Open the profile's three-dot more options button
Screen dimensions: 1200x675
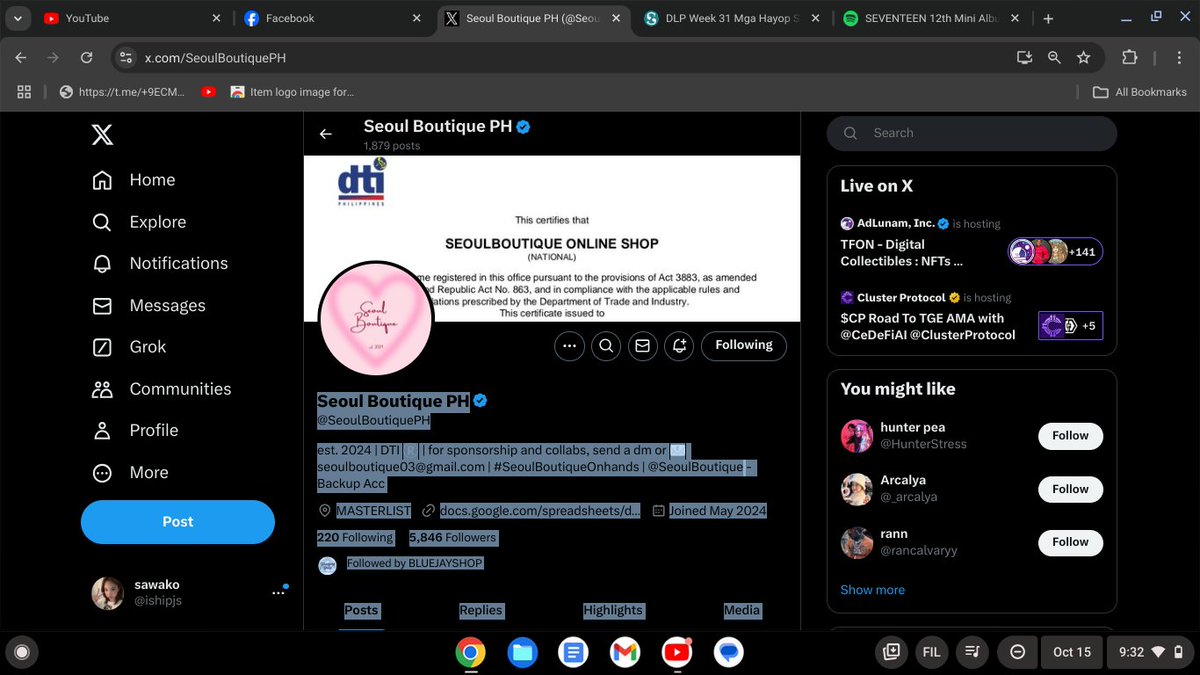569,346
